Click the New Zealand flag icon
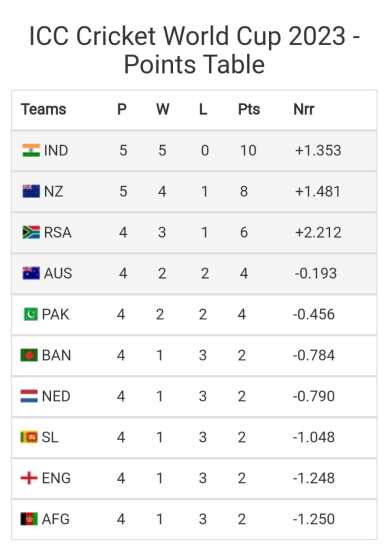Viewport: 388px width, 553px height. pyautogui.click(x=31, y=192)
